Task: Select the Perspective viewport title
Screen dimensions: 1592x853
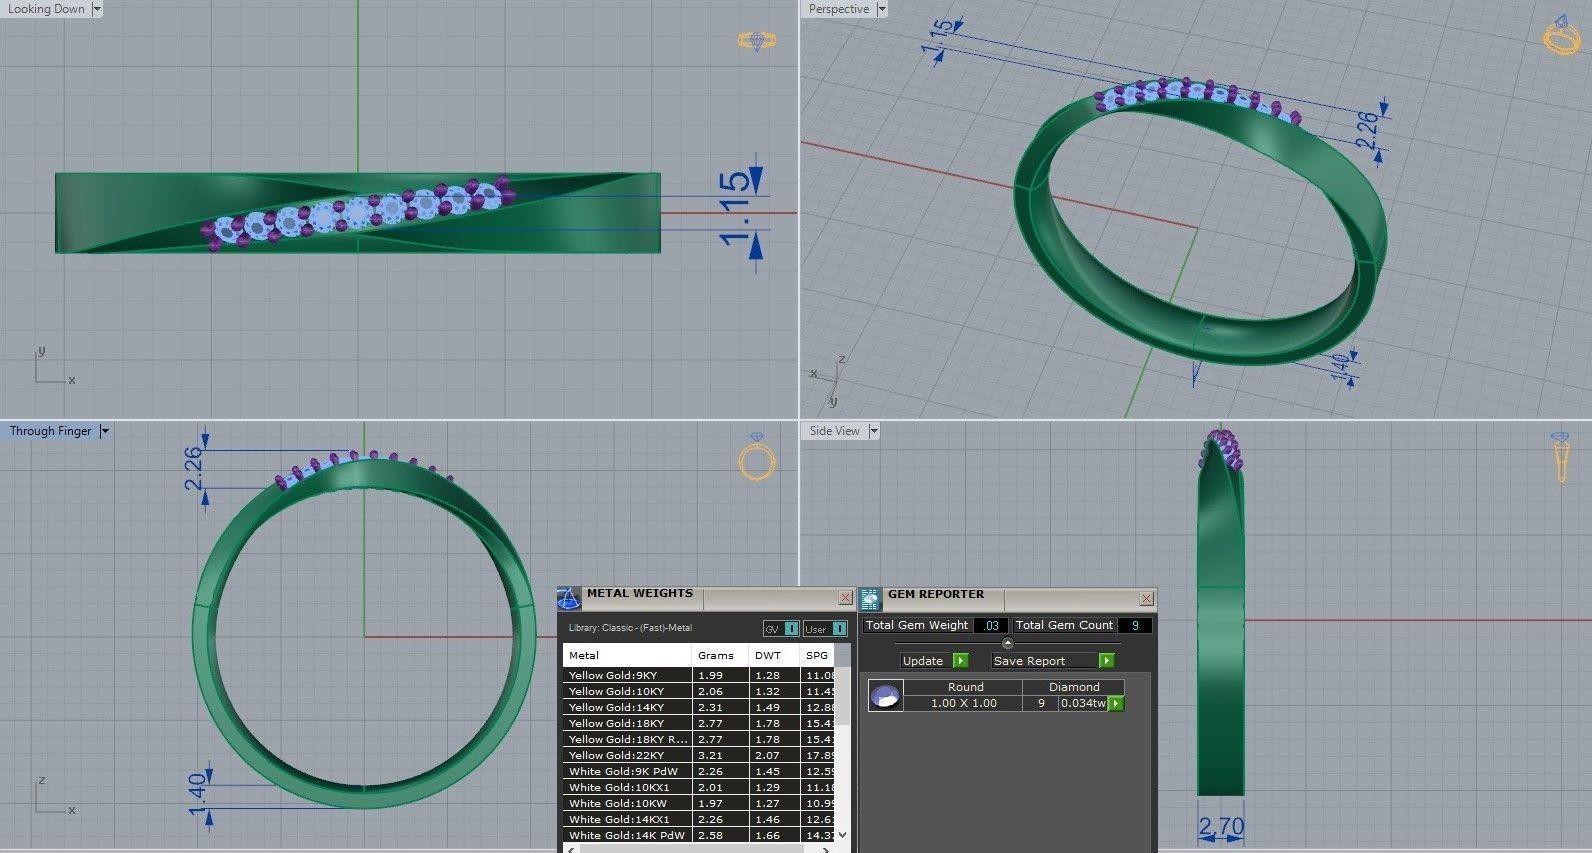Action: tap(838, 9)
